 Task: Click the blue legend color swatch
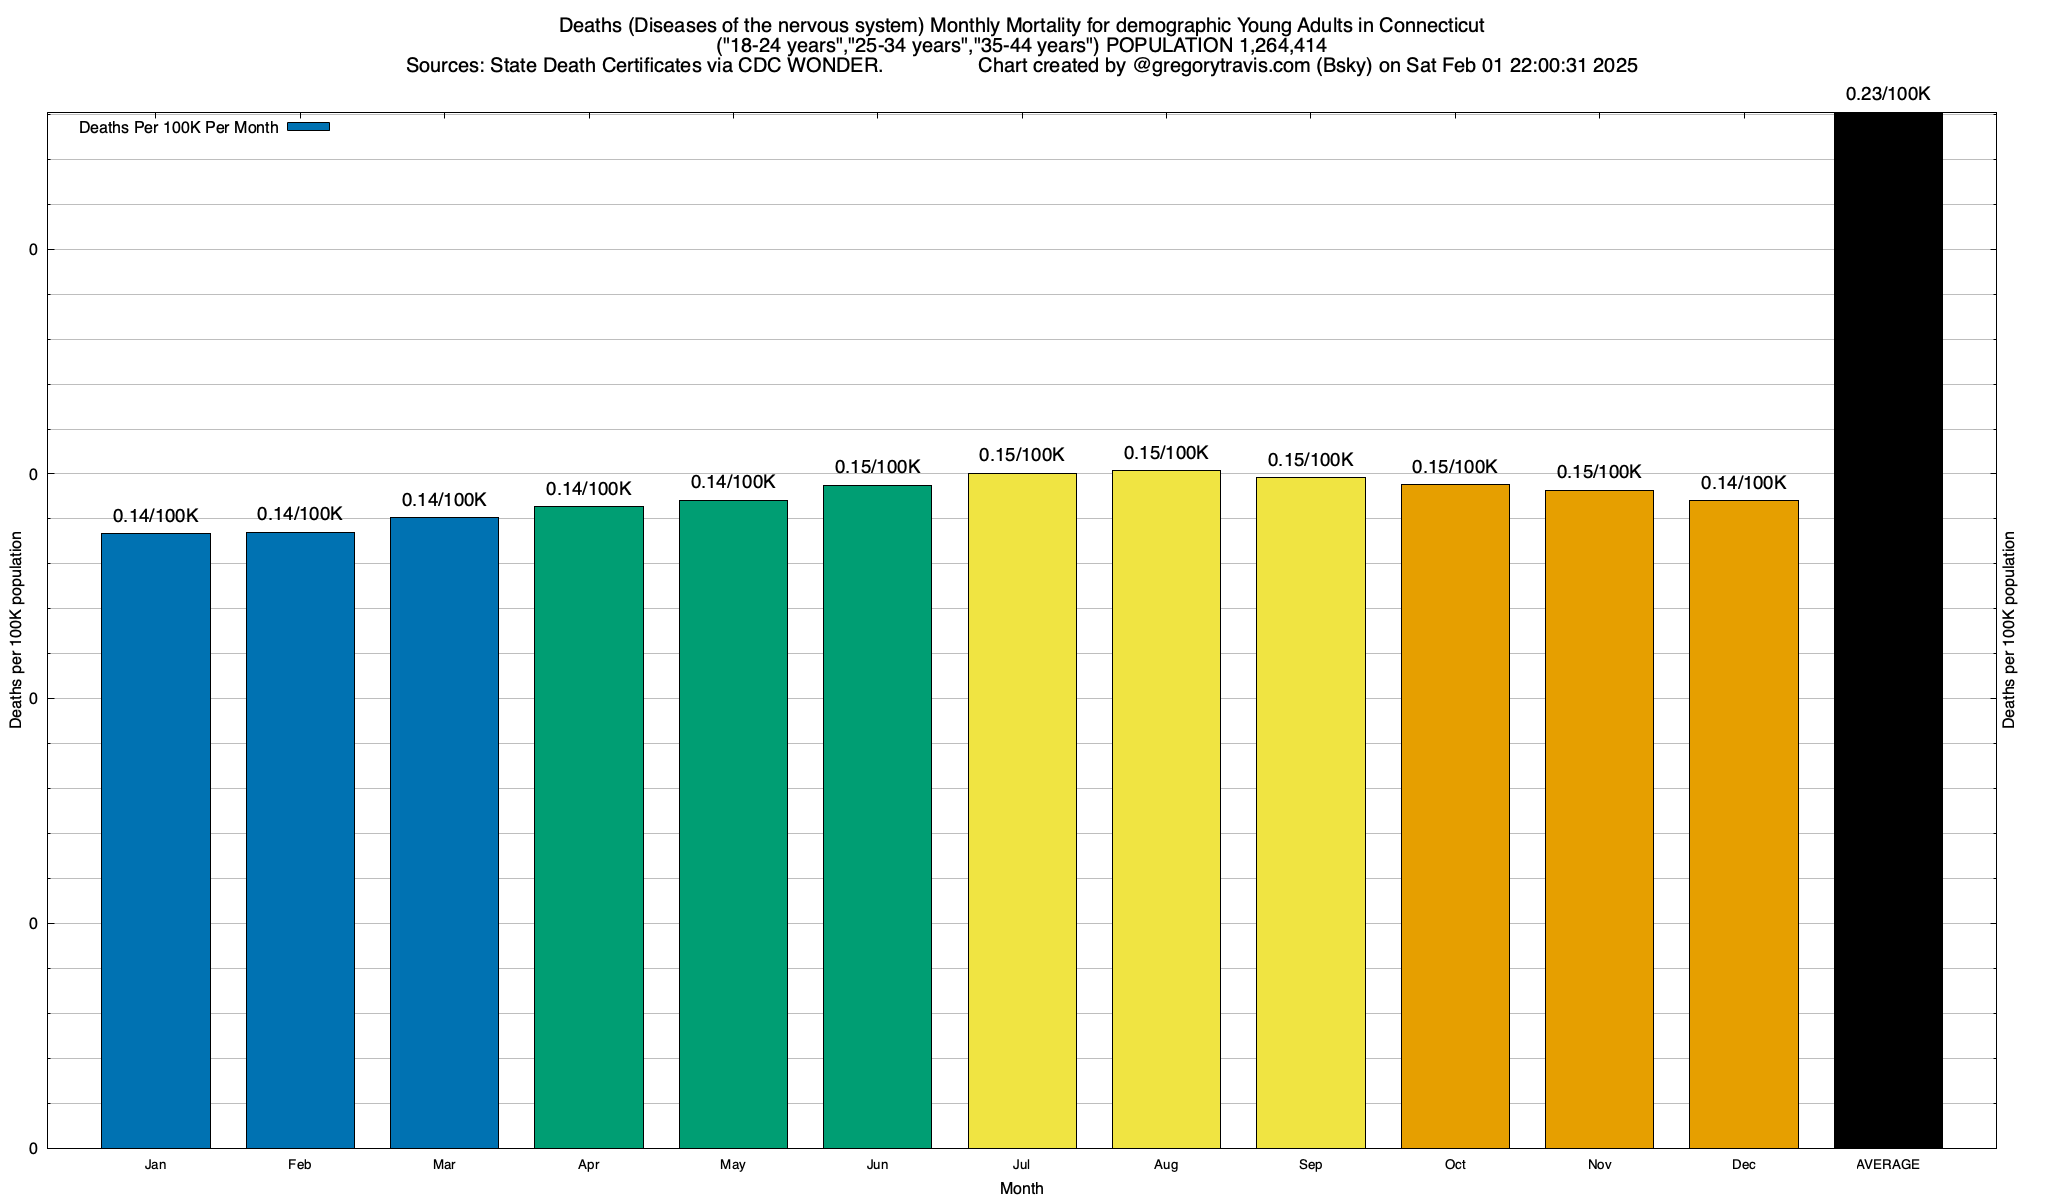click(308, 127)
